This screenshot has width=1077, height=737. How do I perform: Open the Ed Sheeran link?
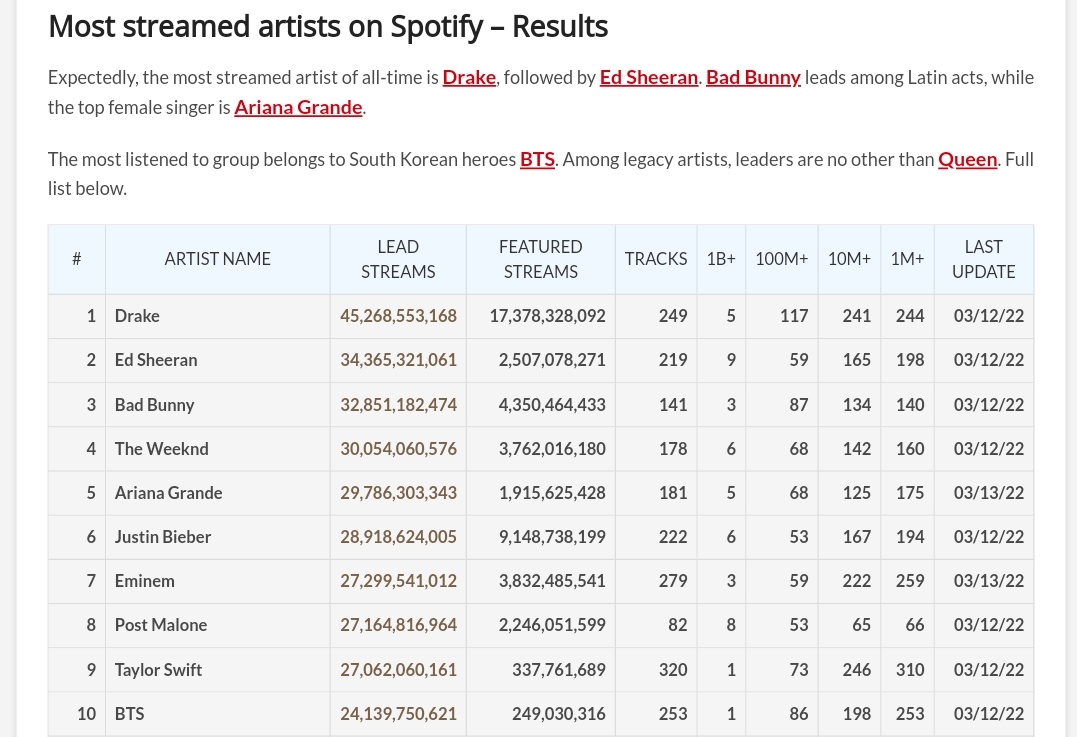click(648, 78)
